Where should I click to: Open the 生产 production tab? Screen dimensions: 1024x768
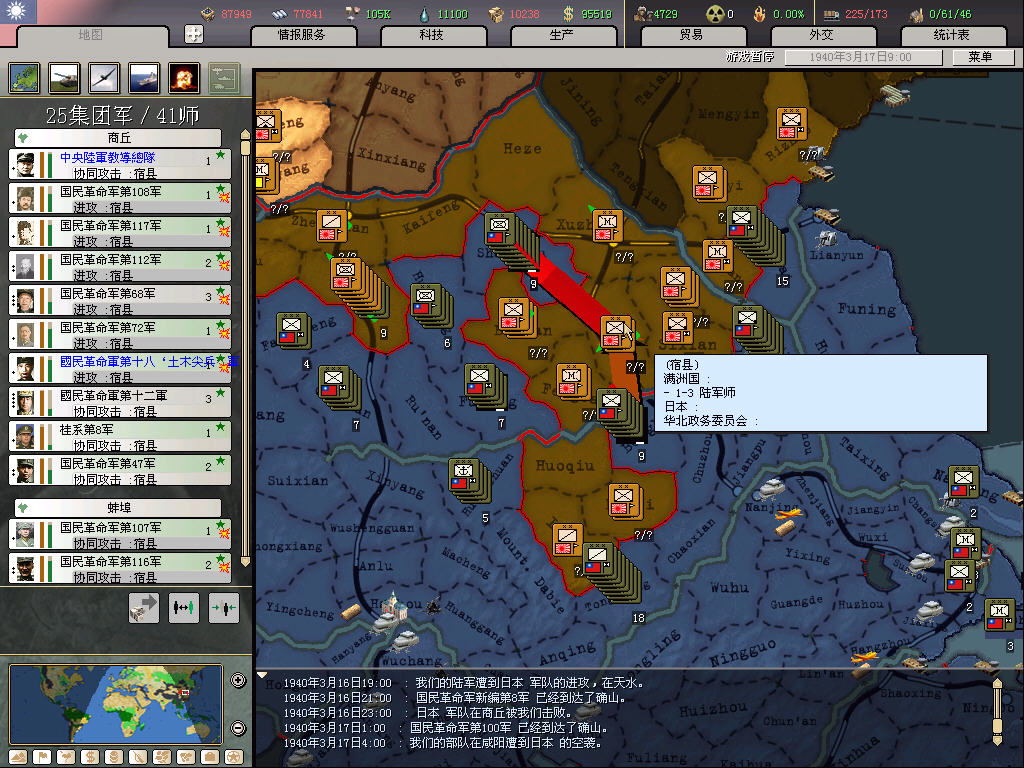pyautogui.click(x=562, y=35)
